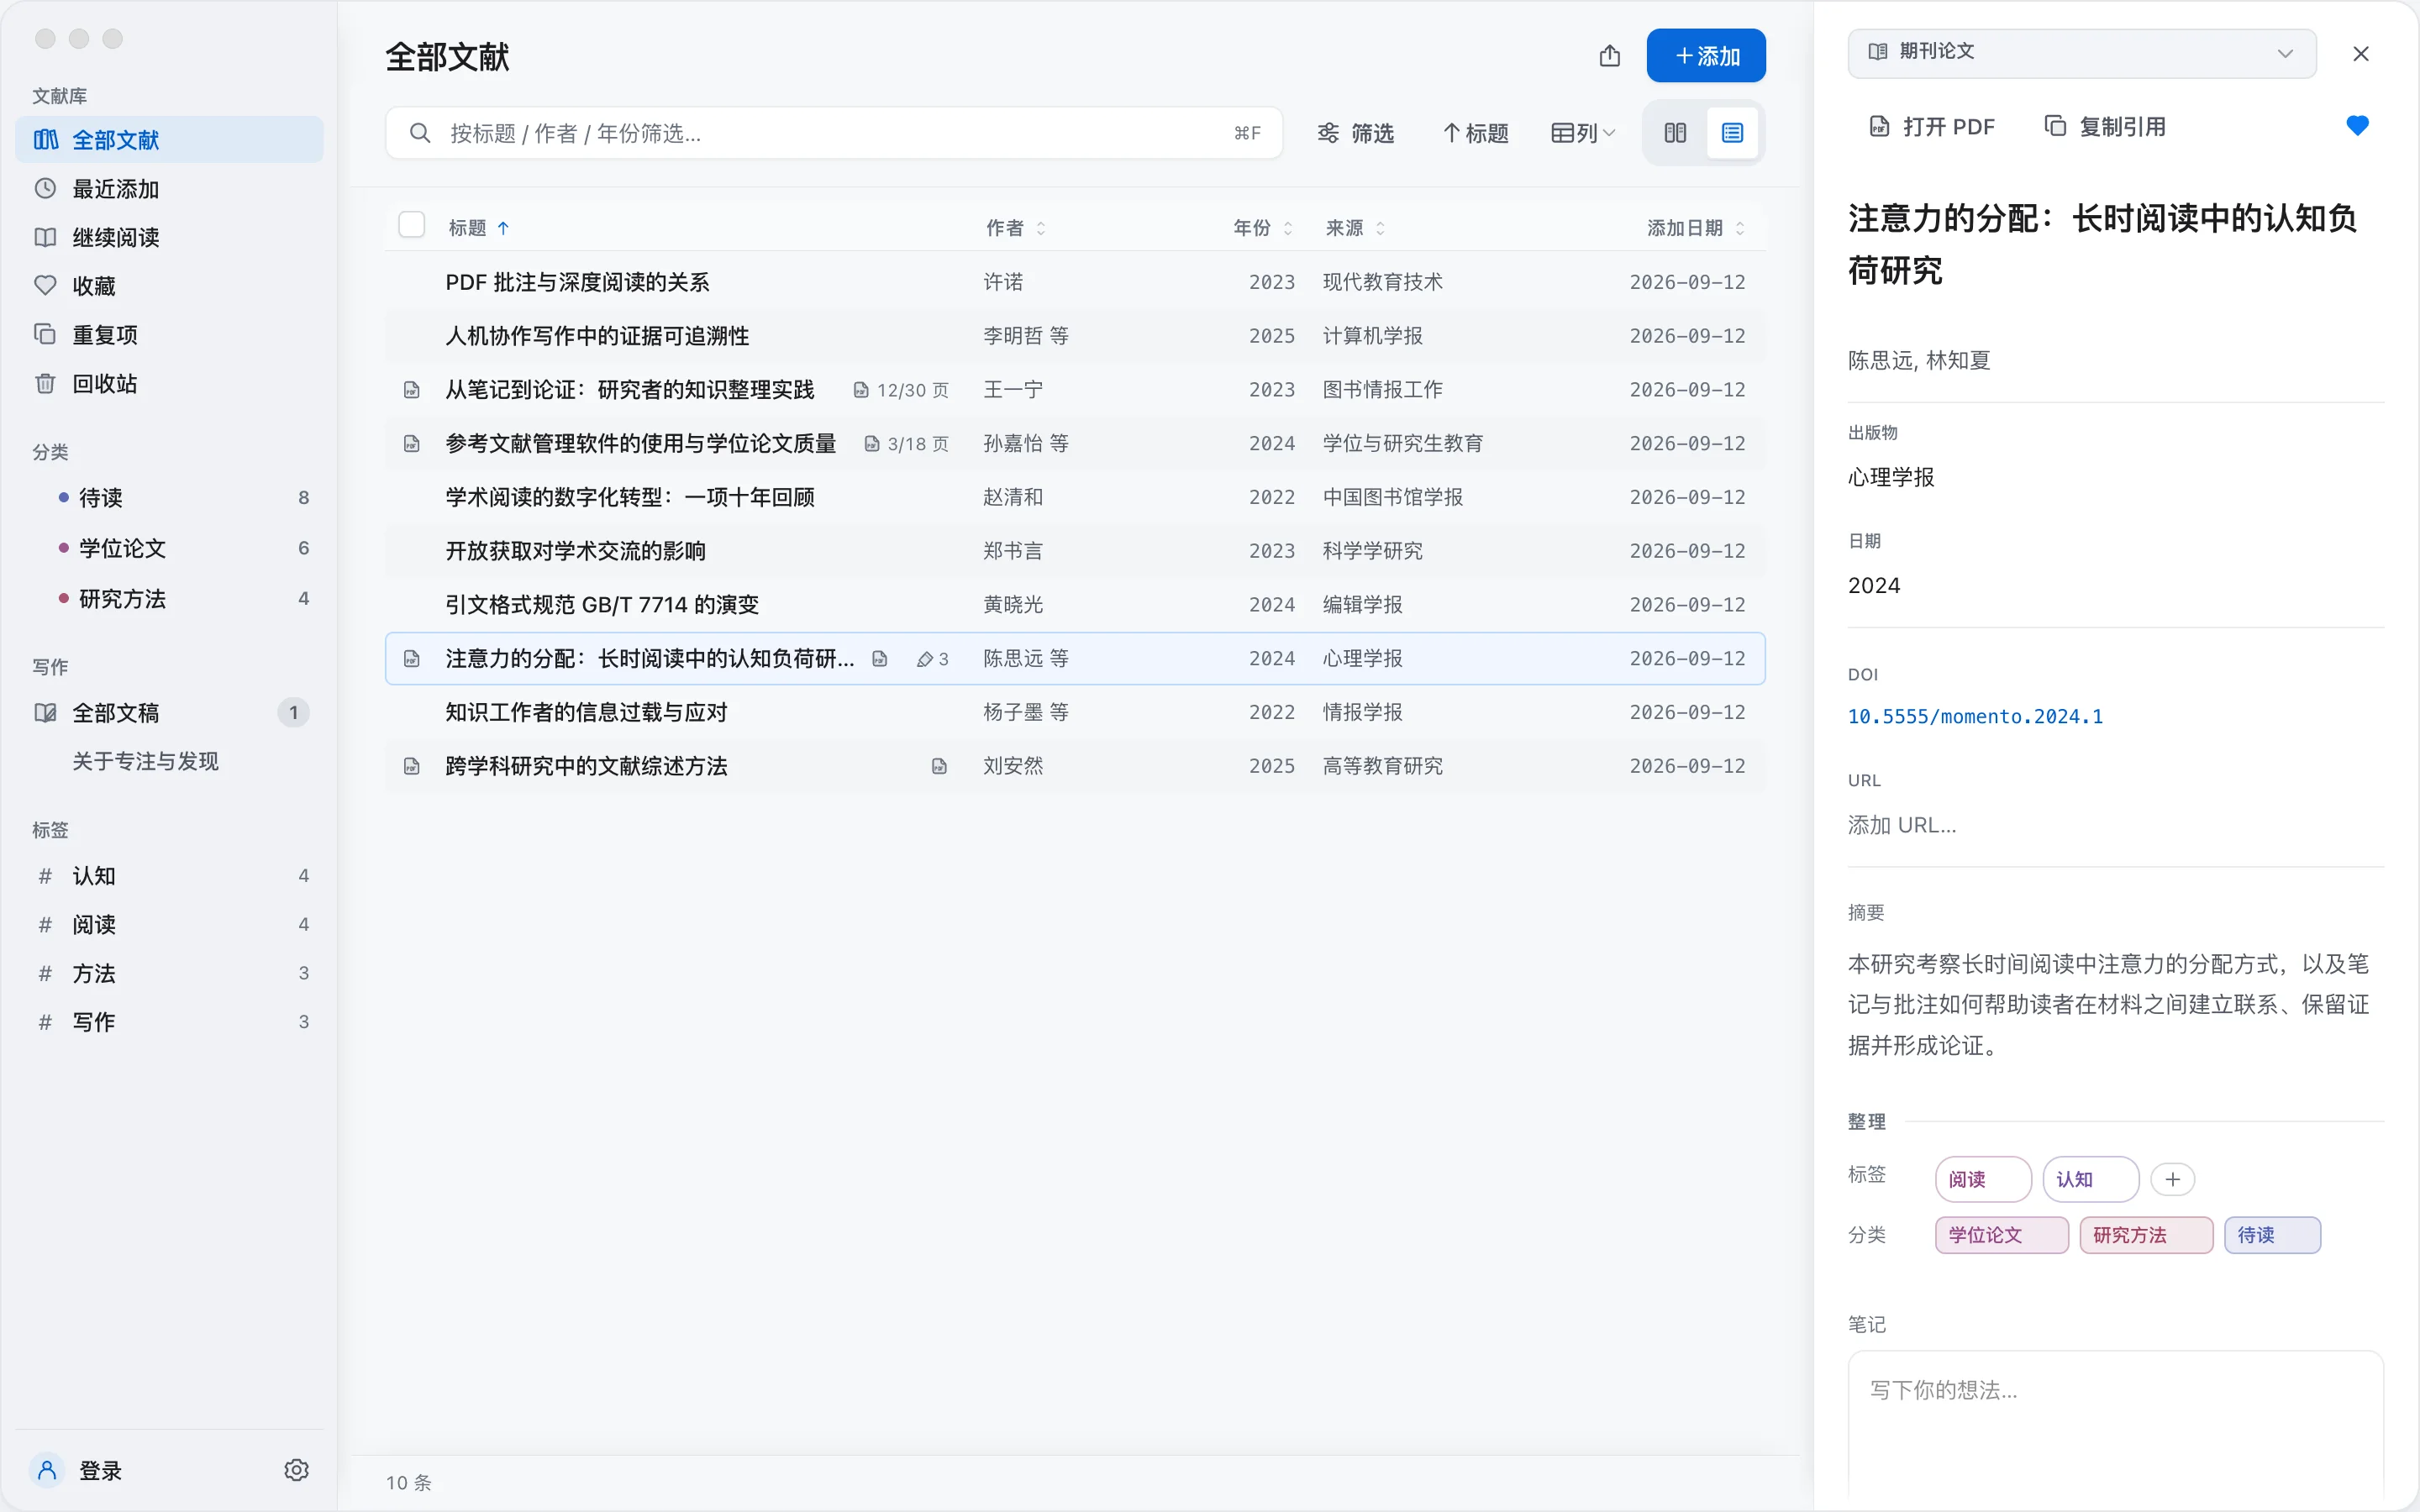Screen dimensions: 2420x1512
Task: Filter by the #写作 tag
Action: coord(169,1022)
